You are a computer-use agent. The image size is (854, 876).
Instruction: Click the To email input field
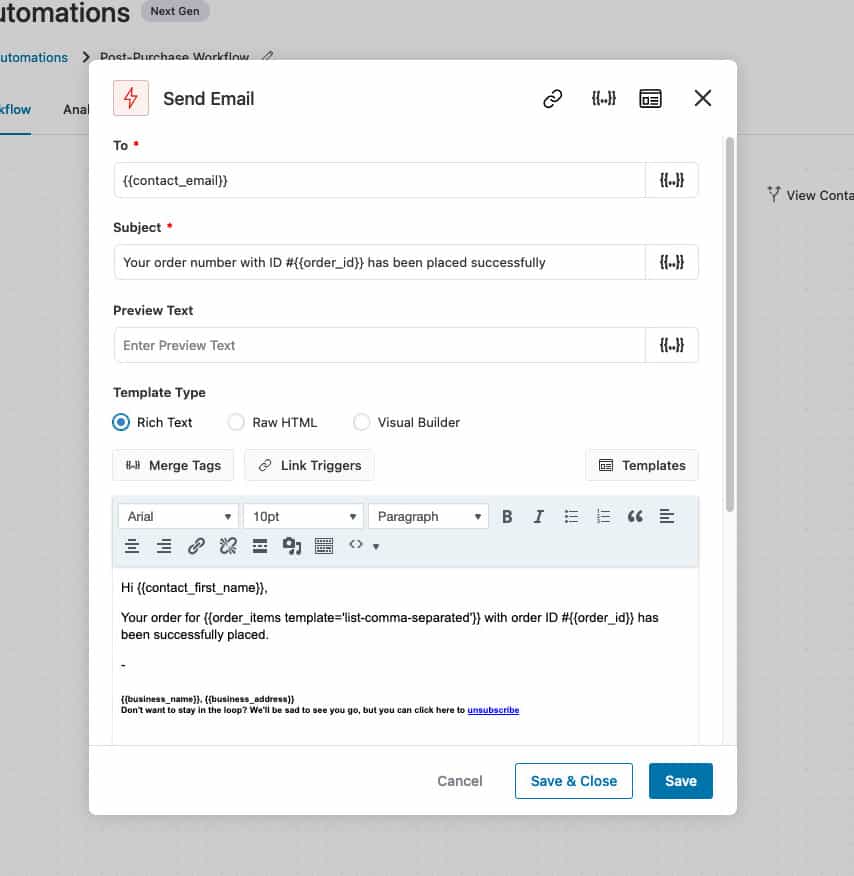[380, 180]
